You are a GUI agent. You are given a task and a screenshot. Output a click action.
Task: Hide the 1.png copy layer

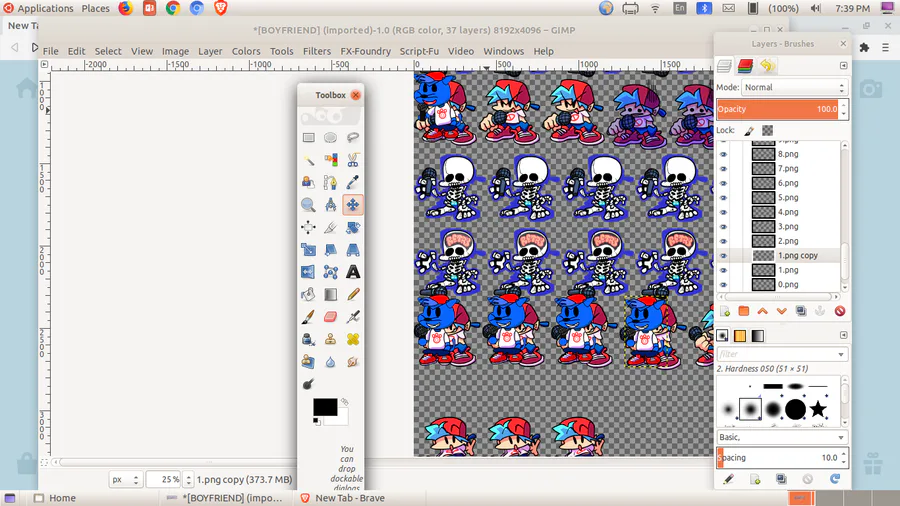[x=723, y=256]
